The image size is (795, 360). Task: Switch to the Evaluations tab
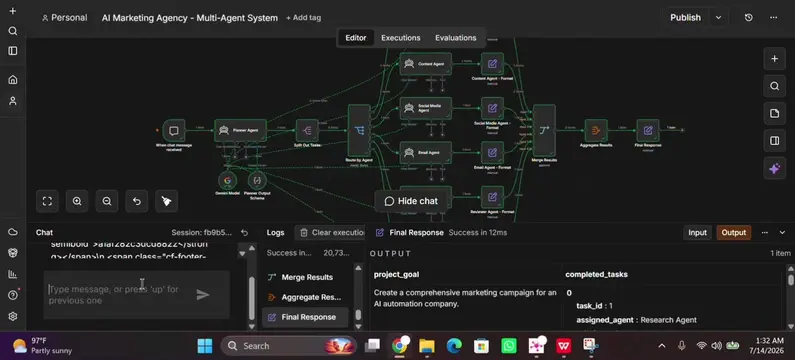455,38
